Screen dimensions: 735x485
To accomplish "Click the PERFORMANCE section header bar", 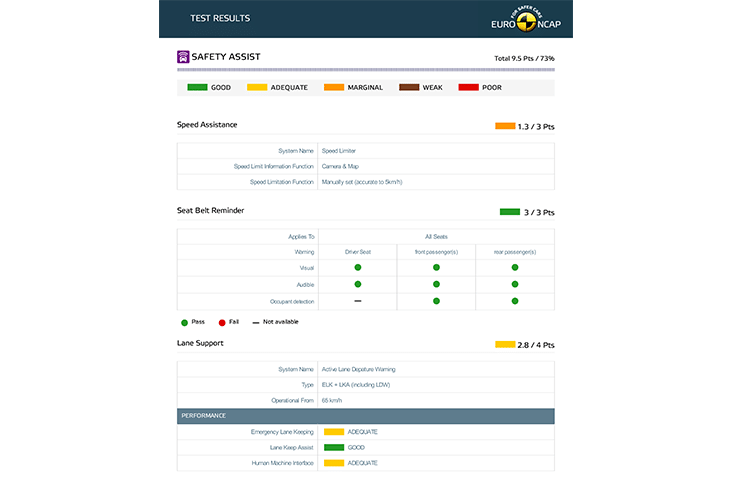I will 365,415.
